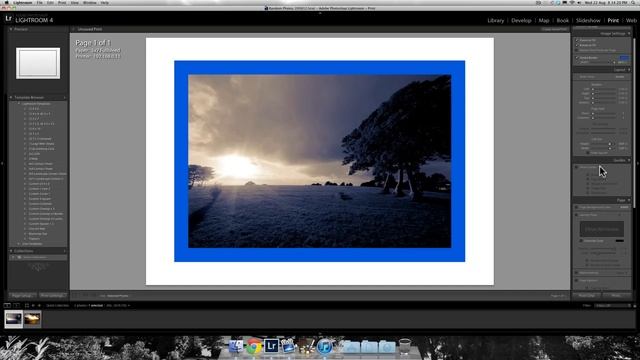
Task: Click the Lightroom icon in the Dock
Action: [x=271, y=346]
